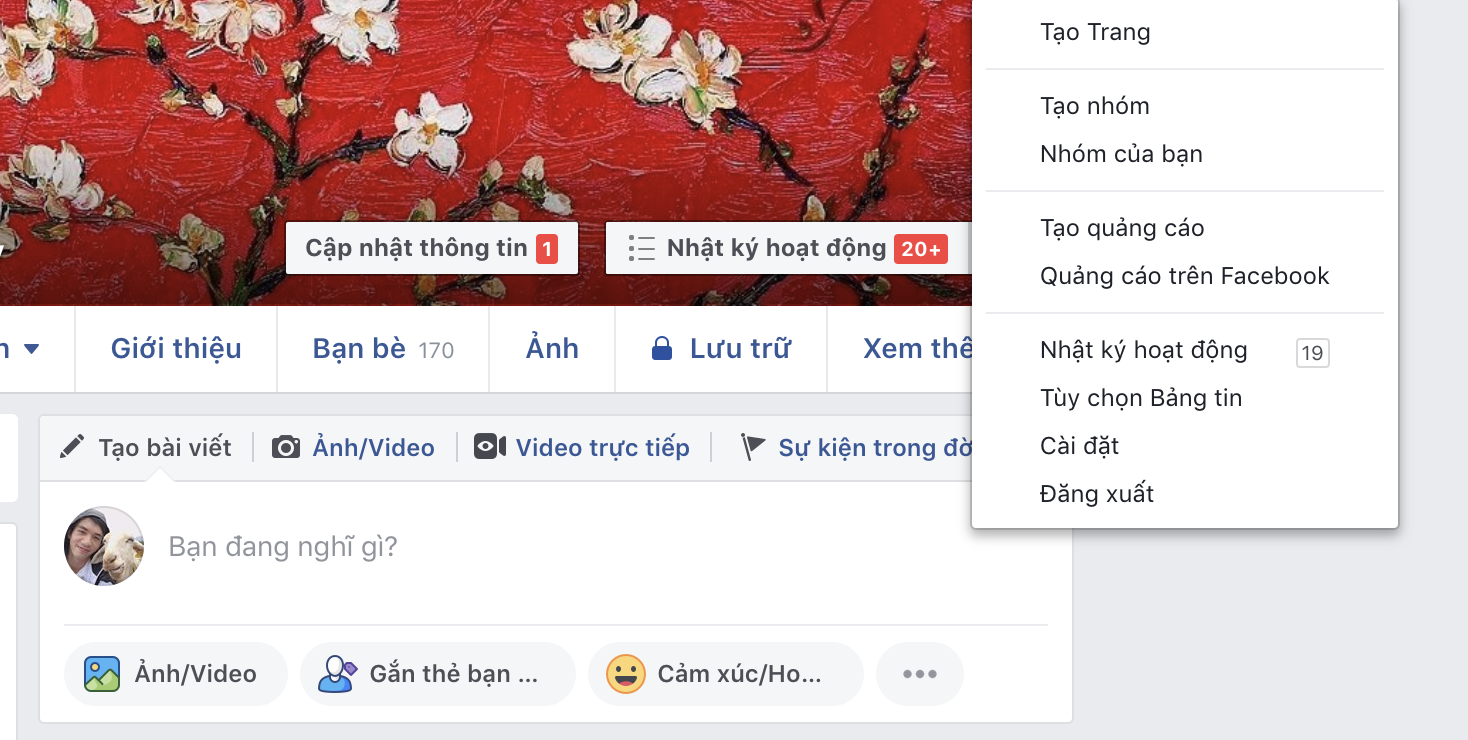This screenshot has height=740, width=1468.
Task: Click the smiley emoji feeling icon
Action: (626, 674)
